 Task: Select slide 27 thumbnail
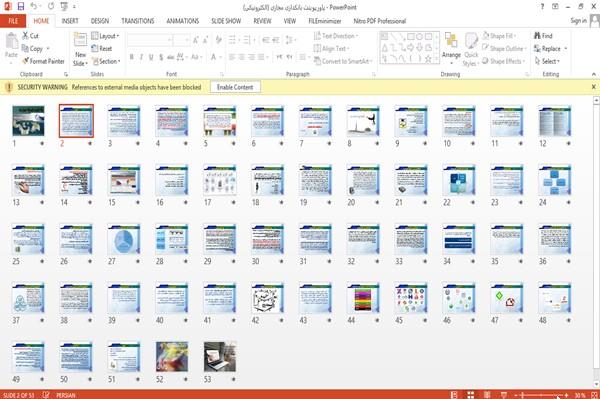tap(124, 240)
